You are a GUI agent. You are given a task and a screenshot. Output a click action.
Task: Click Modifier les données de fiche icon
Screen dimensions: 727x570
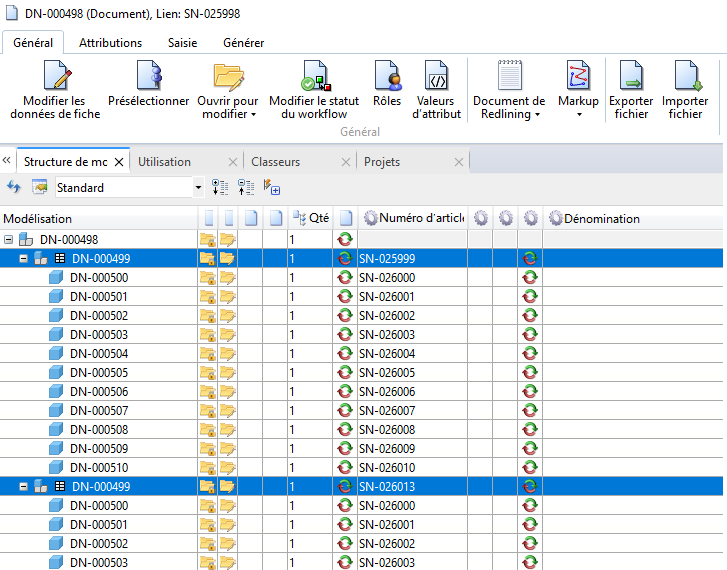(55, 77)
